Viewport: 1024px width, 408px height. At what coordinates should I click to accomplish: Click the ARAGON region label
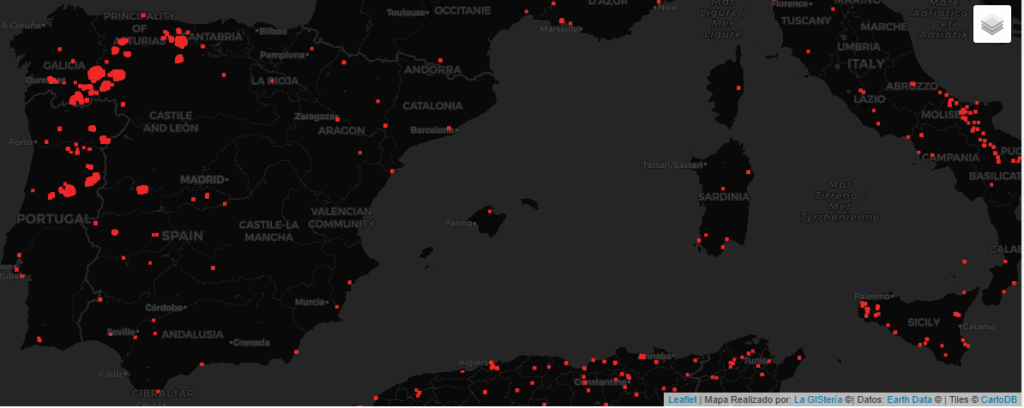(342, 131)
